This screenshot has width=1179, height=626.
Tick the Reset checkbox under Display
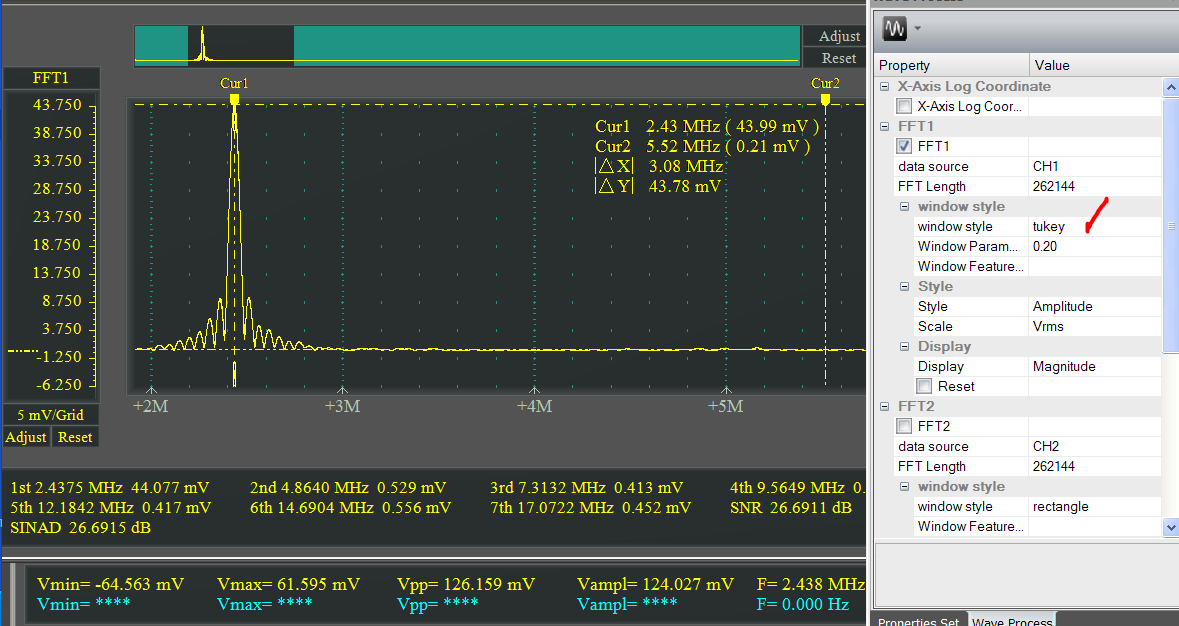pos(924,386)
